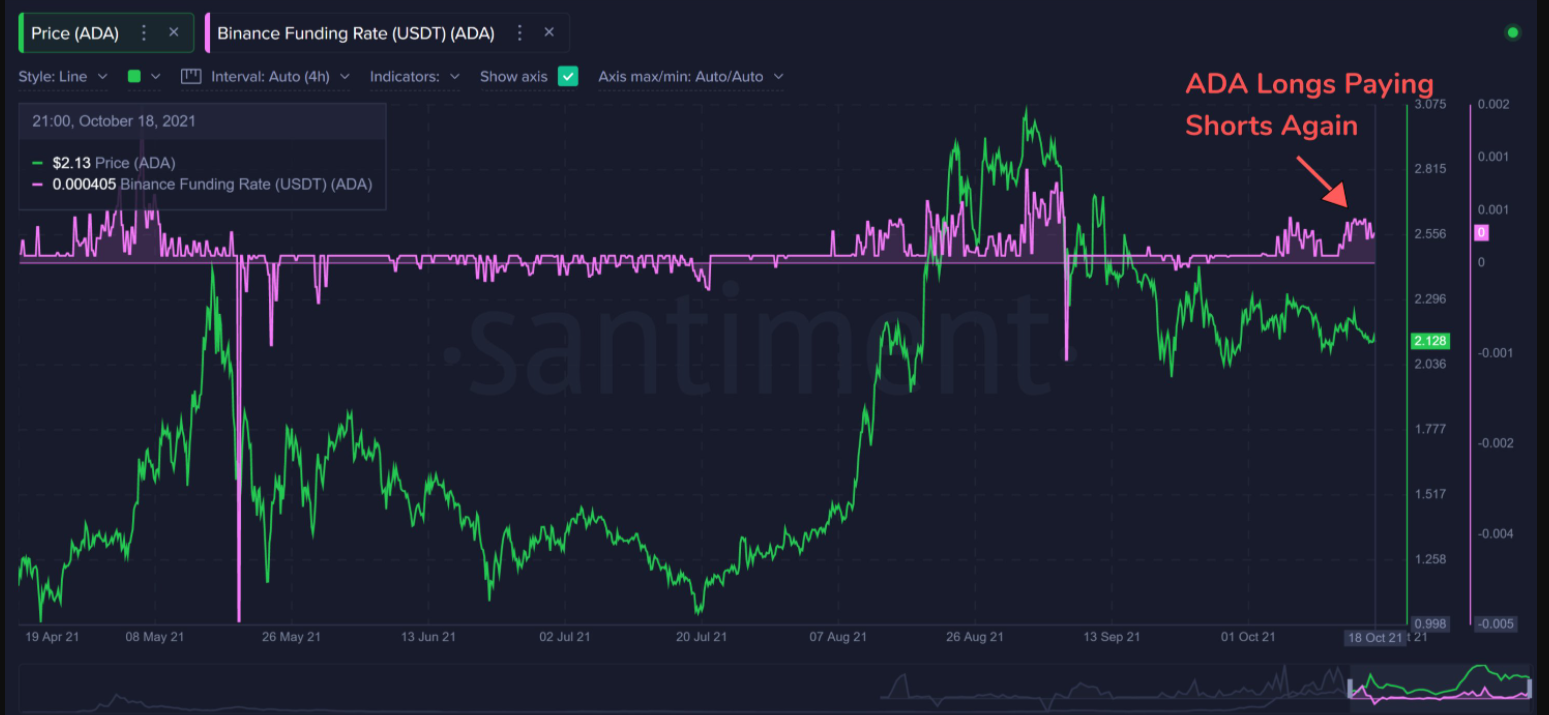Open the Interval: Auto (4h) dropdown

point(280,76)
